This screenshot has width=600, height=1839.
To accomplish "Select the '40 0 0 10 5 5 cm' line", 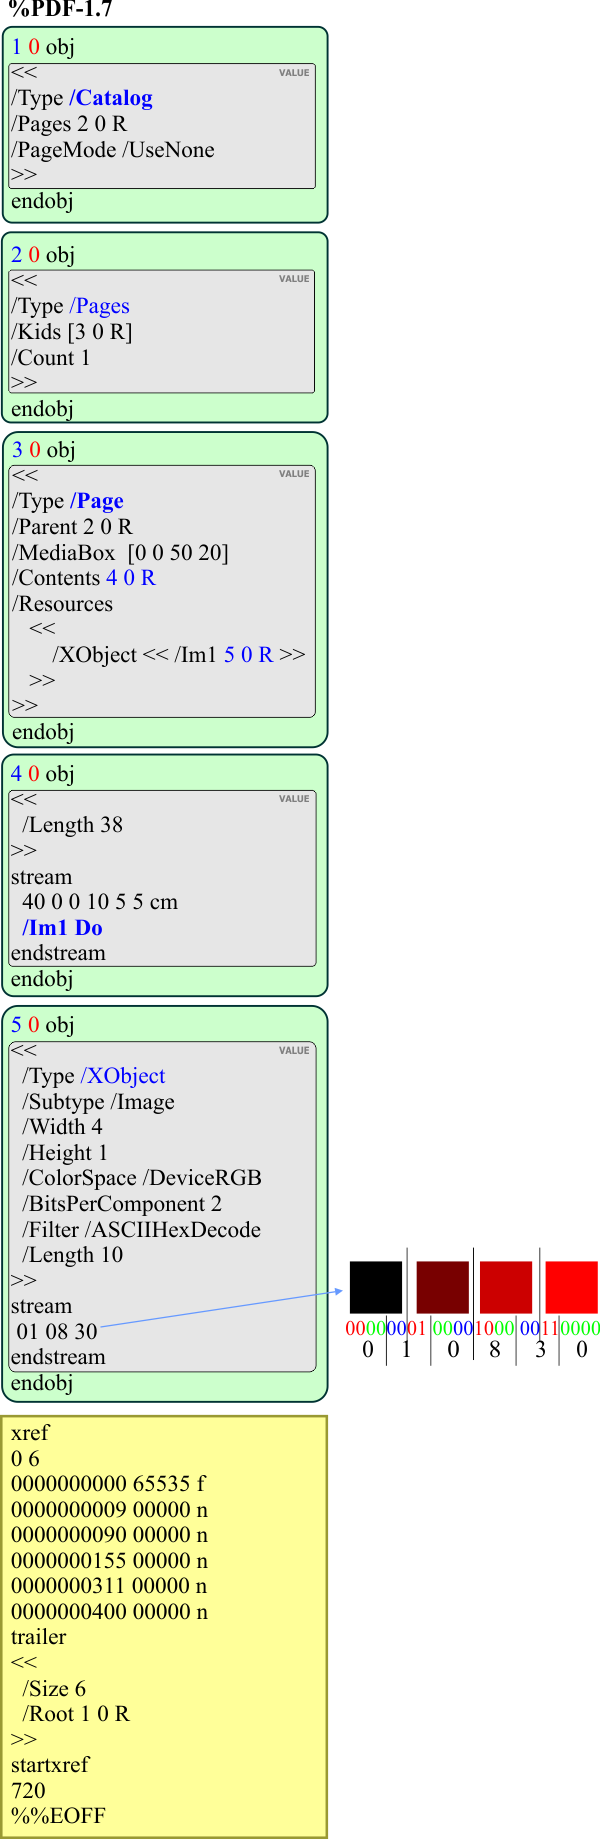I will coord(100,902).
